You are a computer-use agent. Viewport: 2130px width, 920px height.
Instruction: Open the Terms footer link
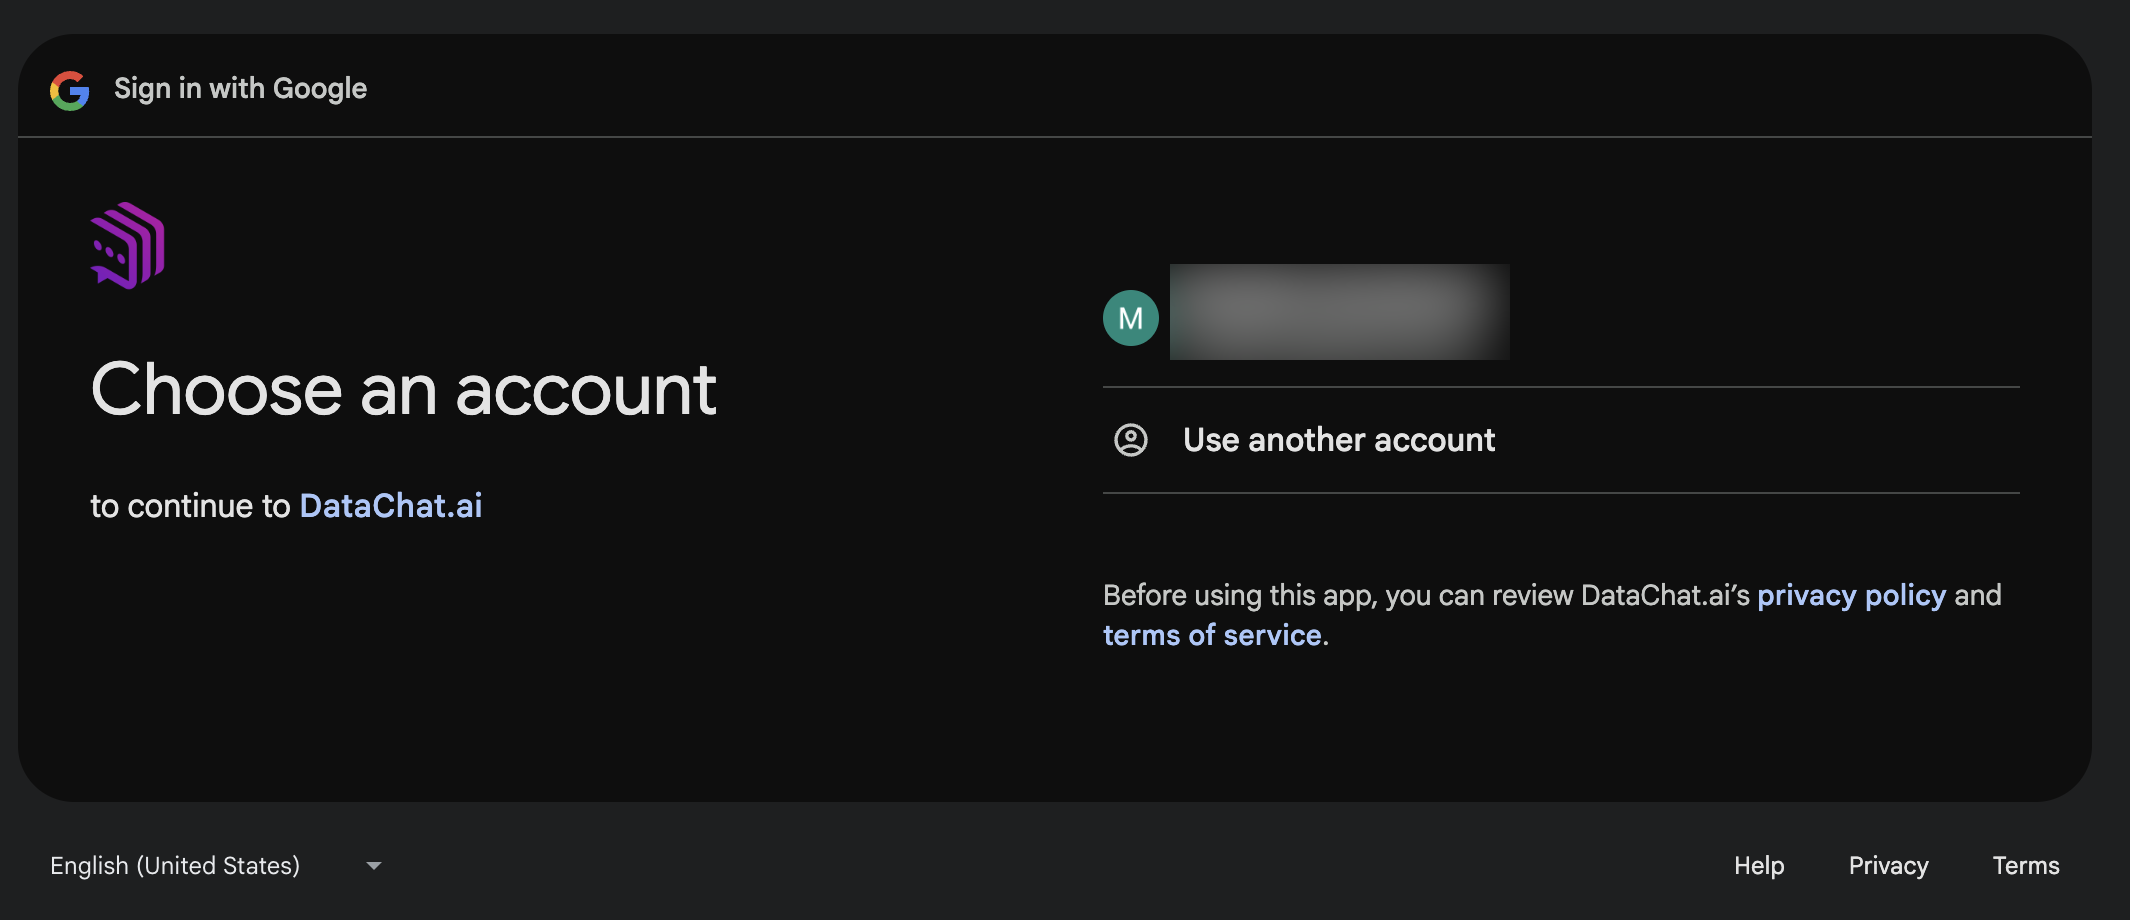pyautogui.click(x=2026, y=866)
